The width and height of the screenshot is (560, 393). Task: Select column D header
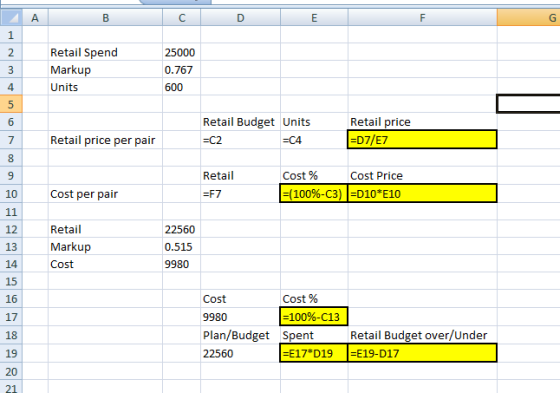pos(241,18)
